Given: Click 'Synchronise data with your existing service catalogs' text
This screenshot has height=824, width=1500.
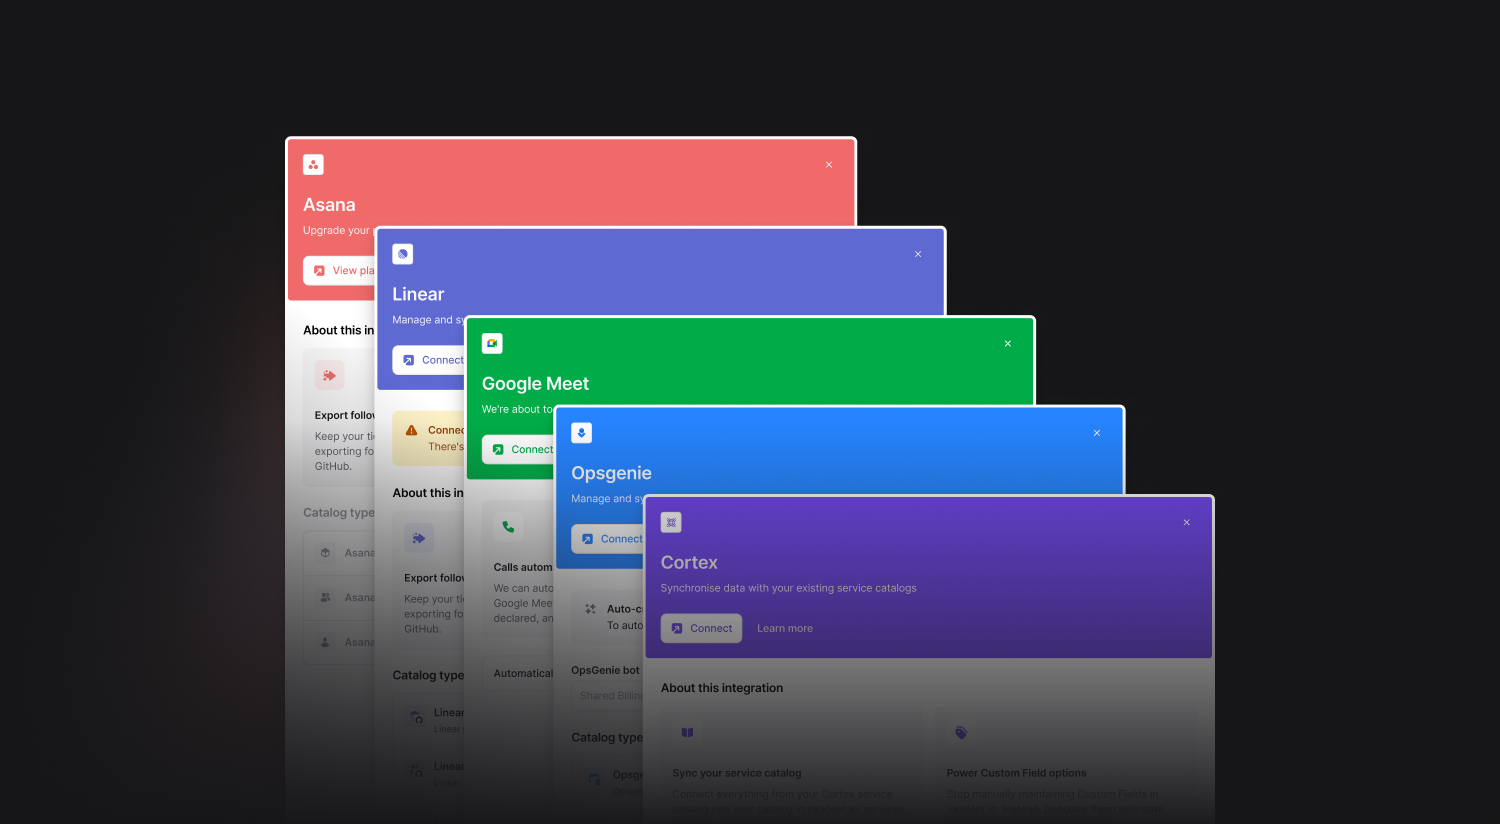Looking at the screenshot, I should [788, 588].
